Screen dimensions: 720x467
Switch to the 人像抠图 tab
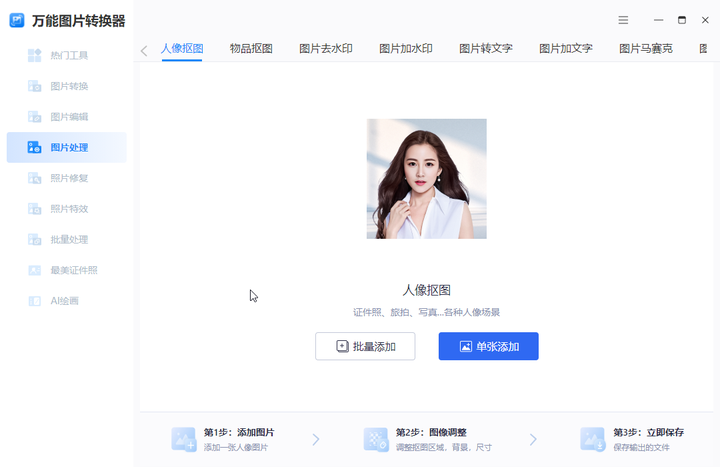pos(182,49)
